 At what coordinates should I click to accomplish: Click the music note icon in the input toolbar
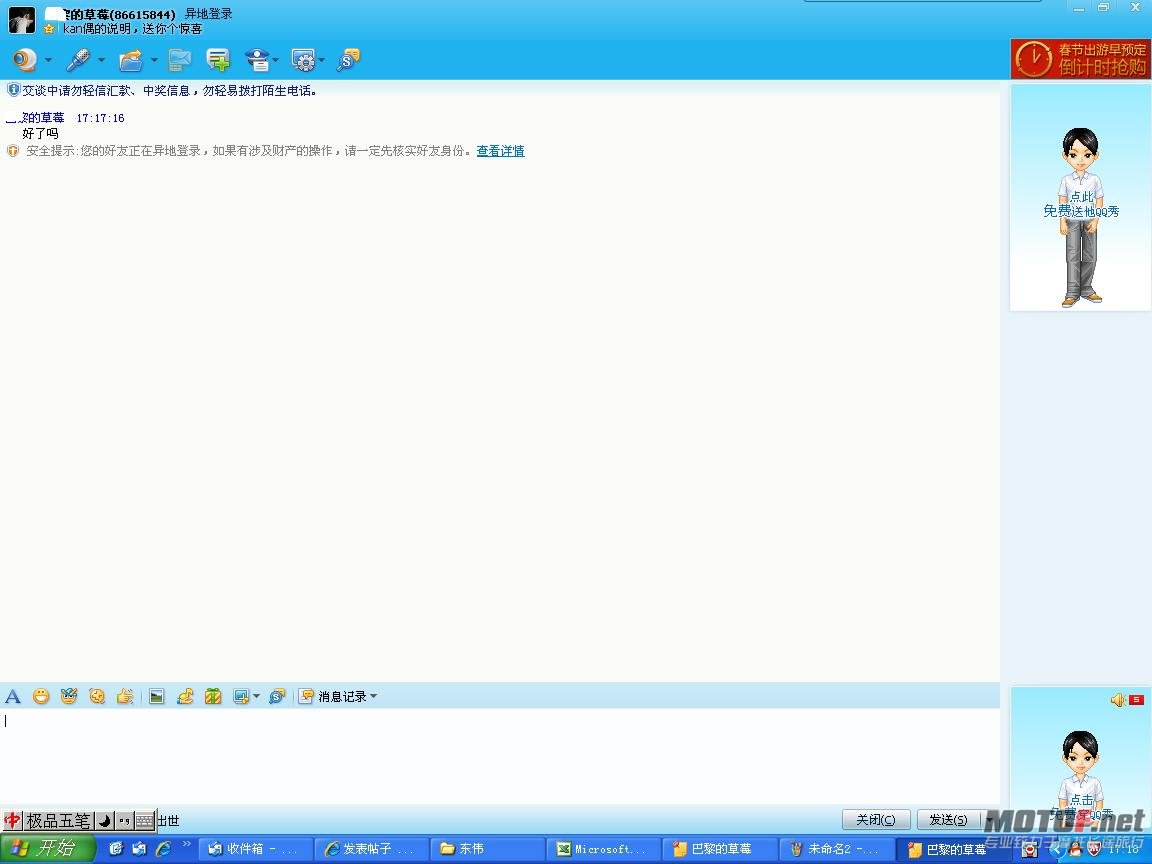tap(184, 696)
